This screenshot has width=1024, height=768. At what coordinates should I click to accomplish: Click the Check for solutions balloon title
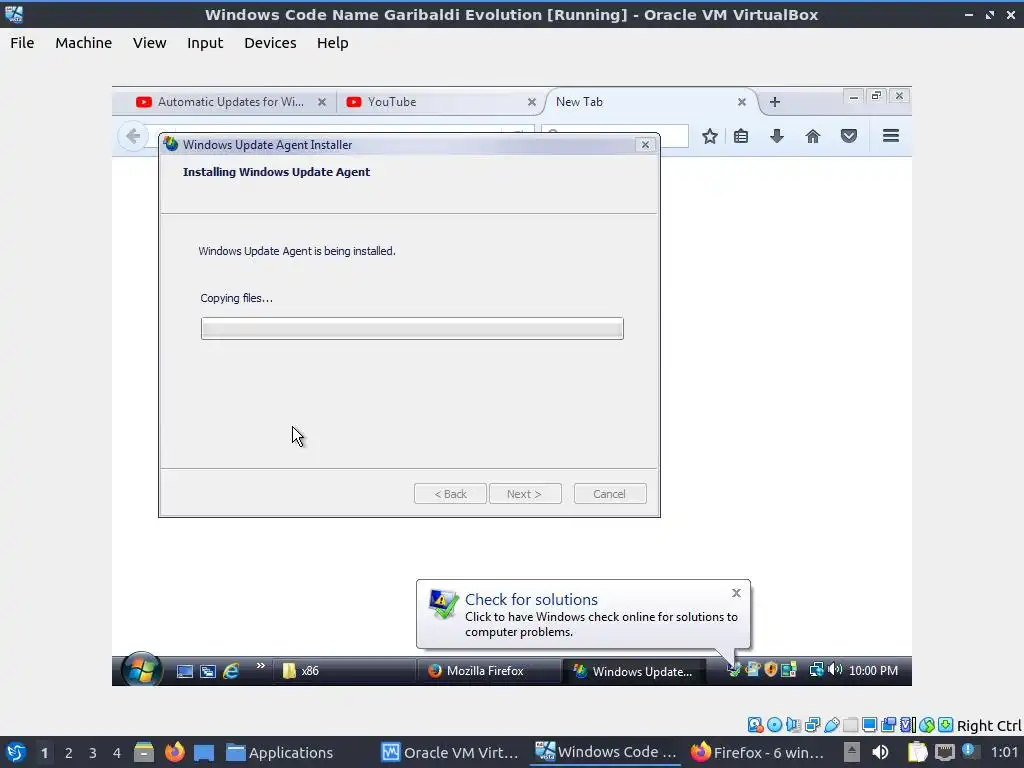pos(531,600)
